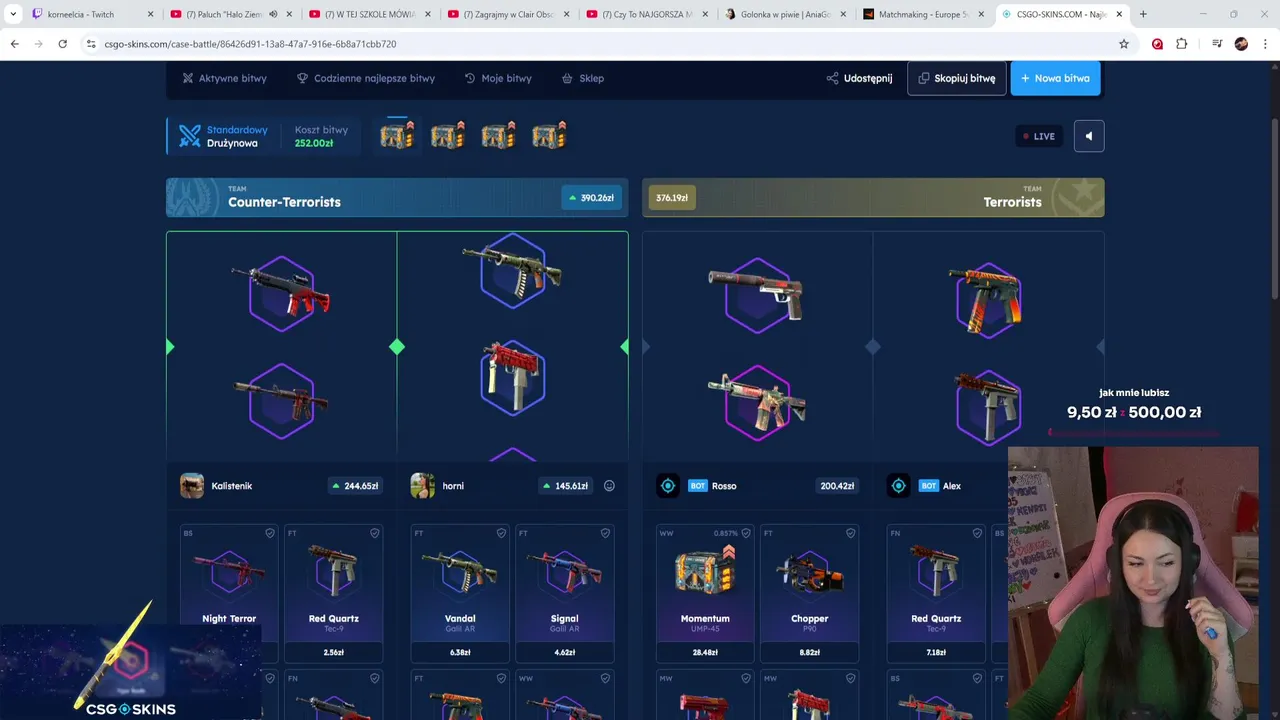Viewport: 1280px width, 720px height.
Task: Open the browser extensions puzzle icon
Action: pos(1182,44)
